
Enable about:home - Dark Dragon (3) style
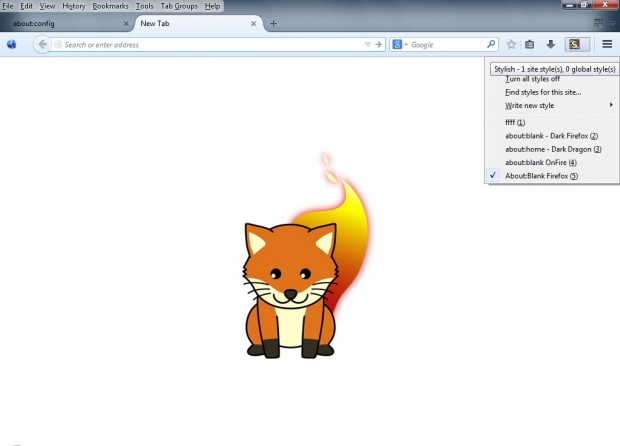553,149
